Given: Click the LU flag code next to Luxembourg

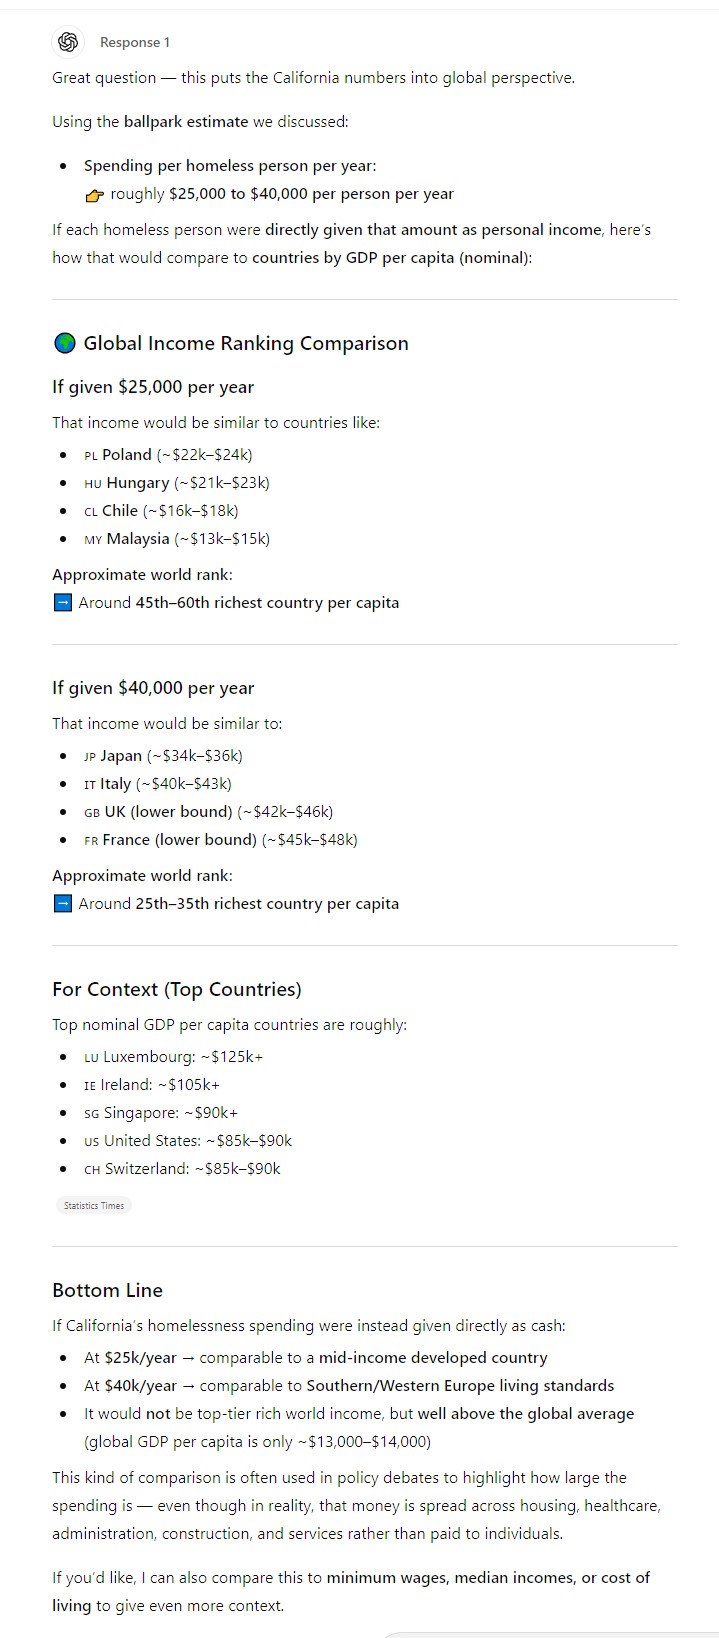Looking at the screenshot, I should [x=91, y=1057].
